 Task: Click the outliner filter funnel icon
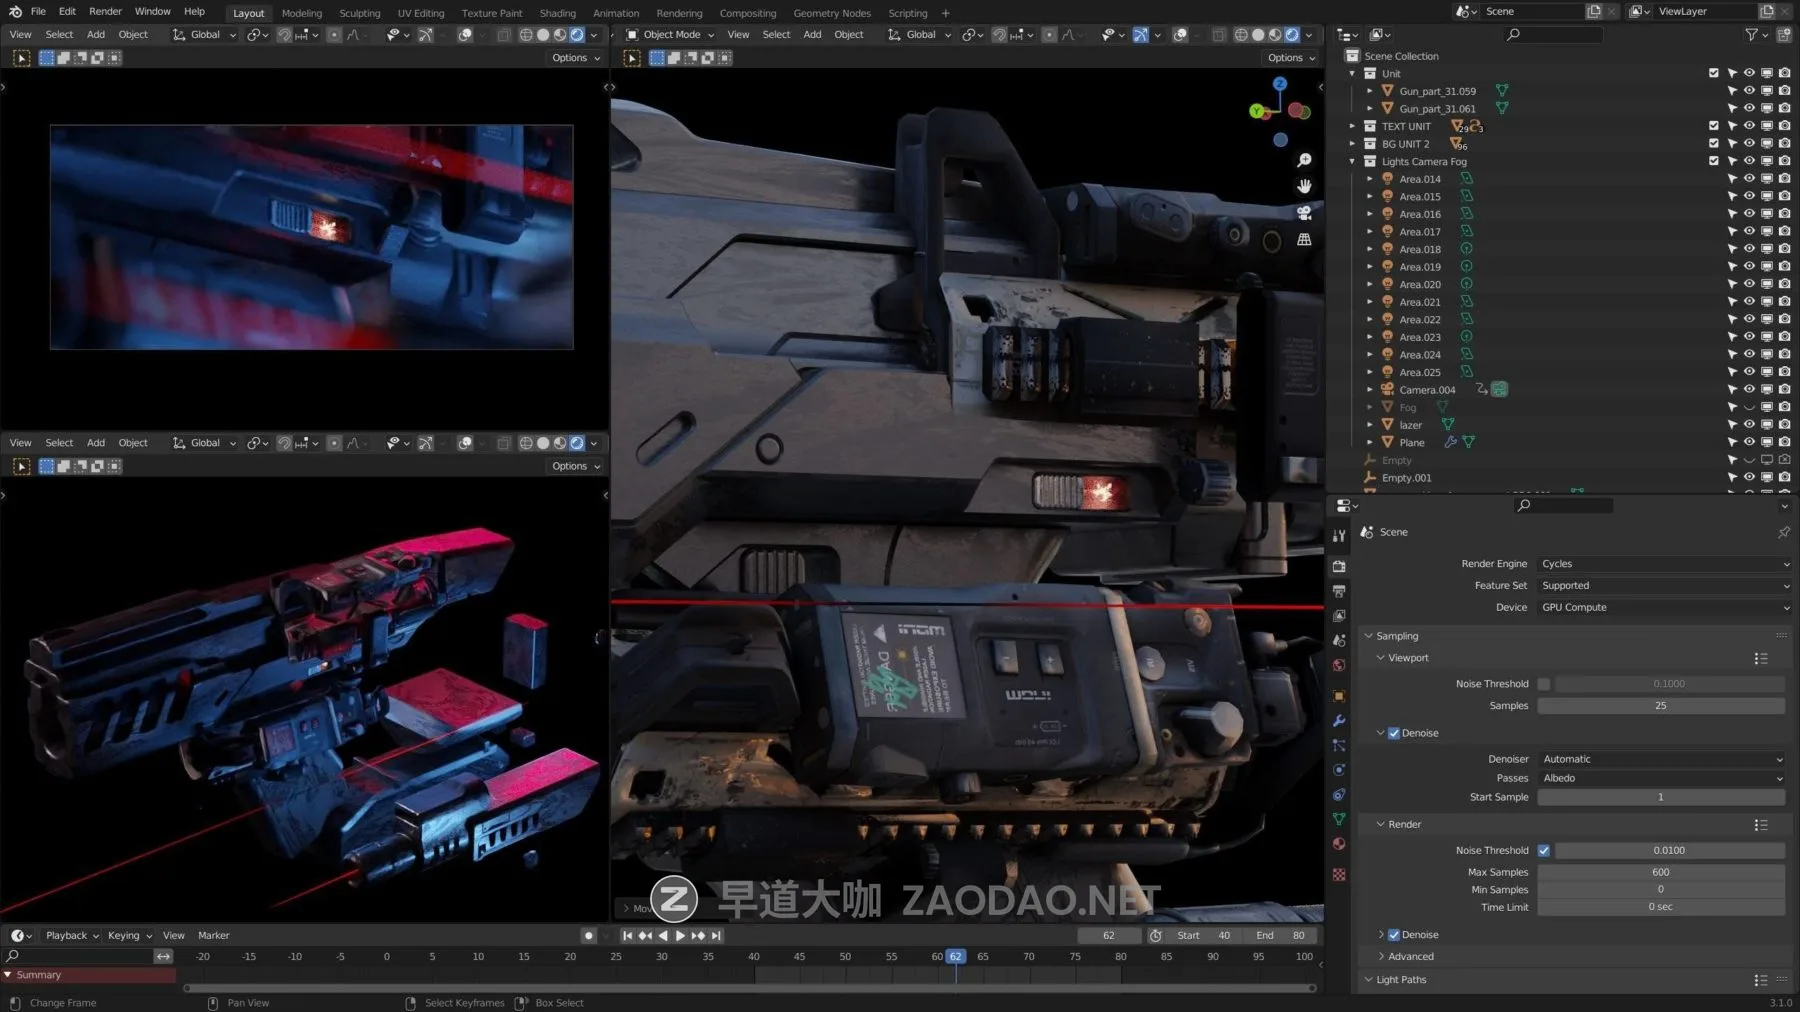1751,35
